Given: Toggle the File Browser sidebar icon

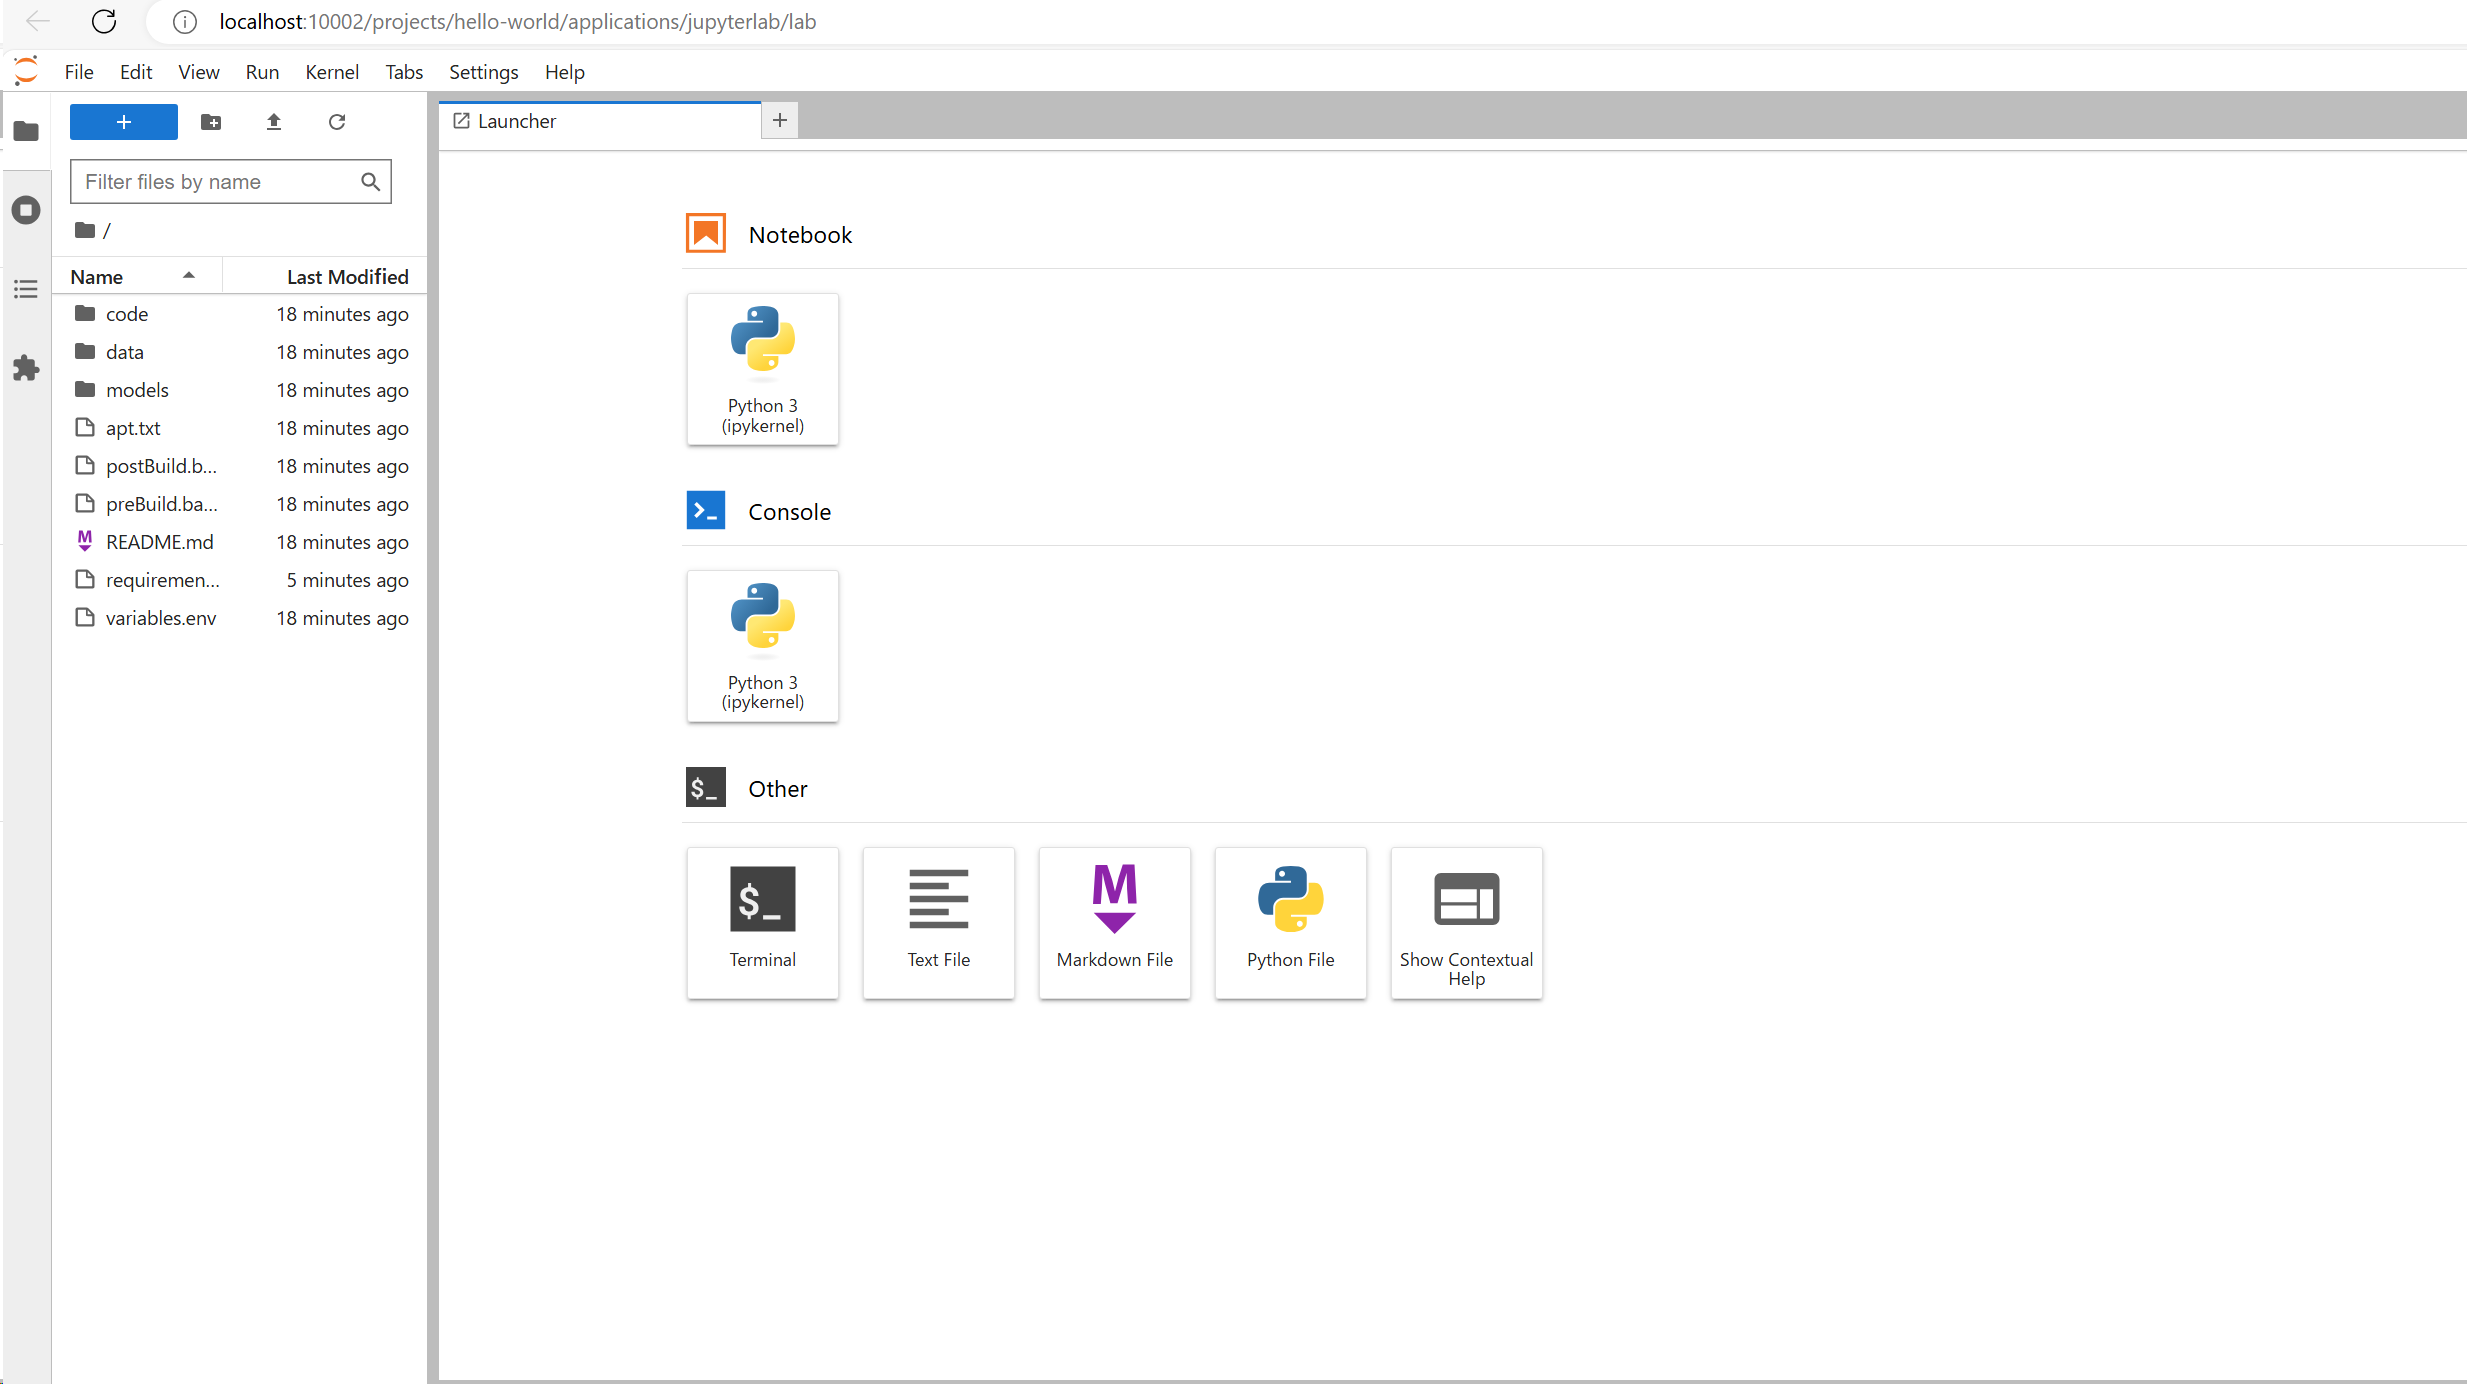Looking at the screenshot, I should pyautogui.click(x=26, y=131).
